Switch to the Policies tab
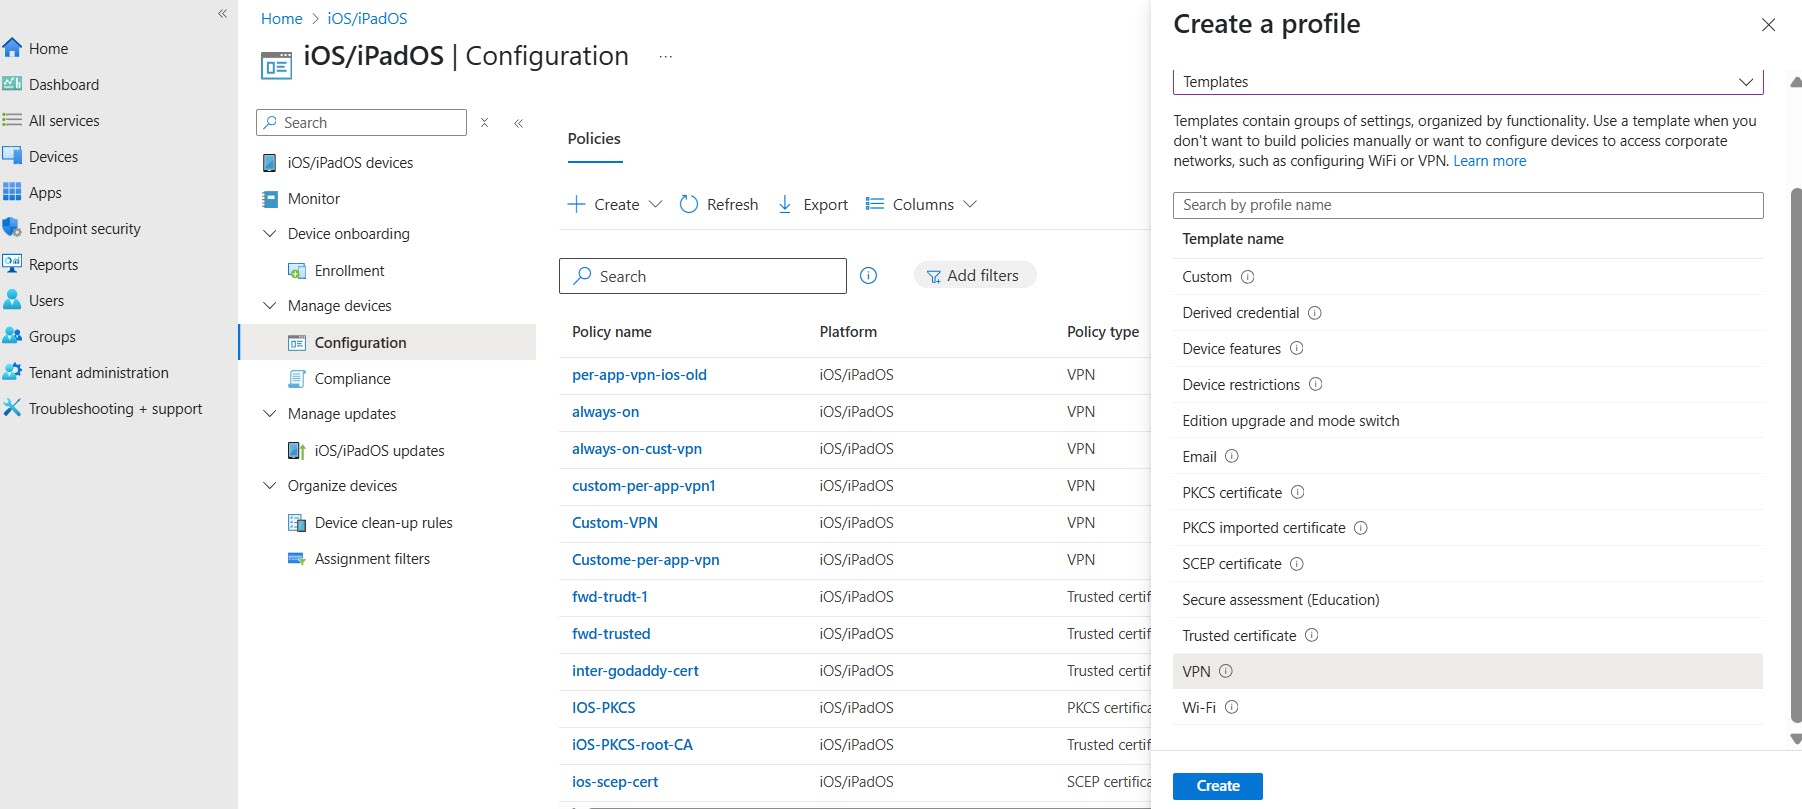Screen dimensions: 1802x809 point(594,139)
